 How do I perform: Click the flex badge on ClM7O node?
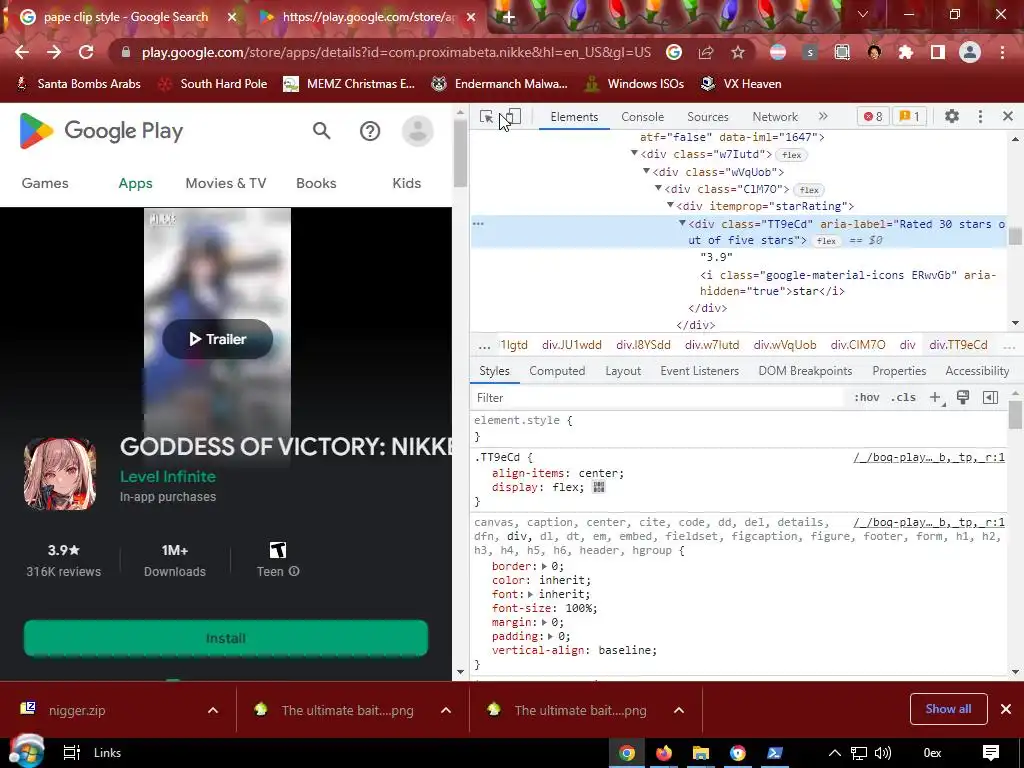point(809,190)
